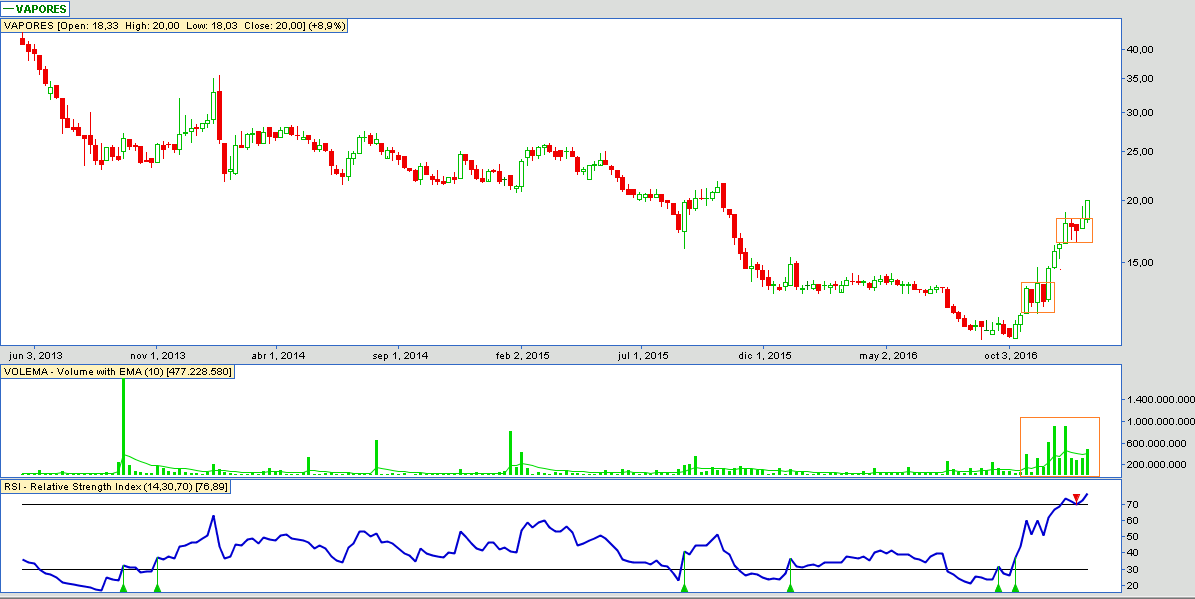Click the 'jun 3, 2013' date label
Image resolution: width=1195 pixels, height=599 pixels.
[x=35, y=355]
